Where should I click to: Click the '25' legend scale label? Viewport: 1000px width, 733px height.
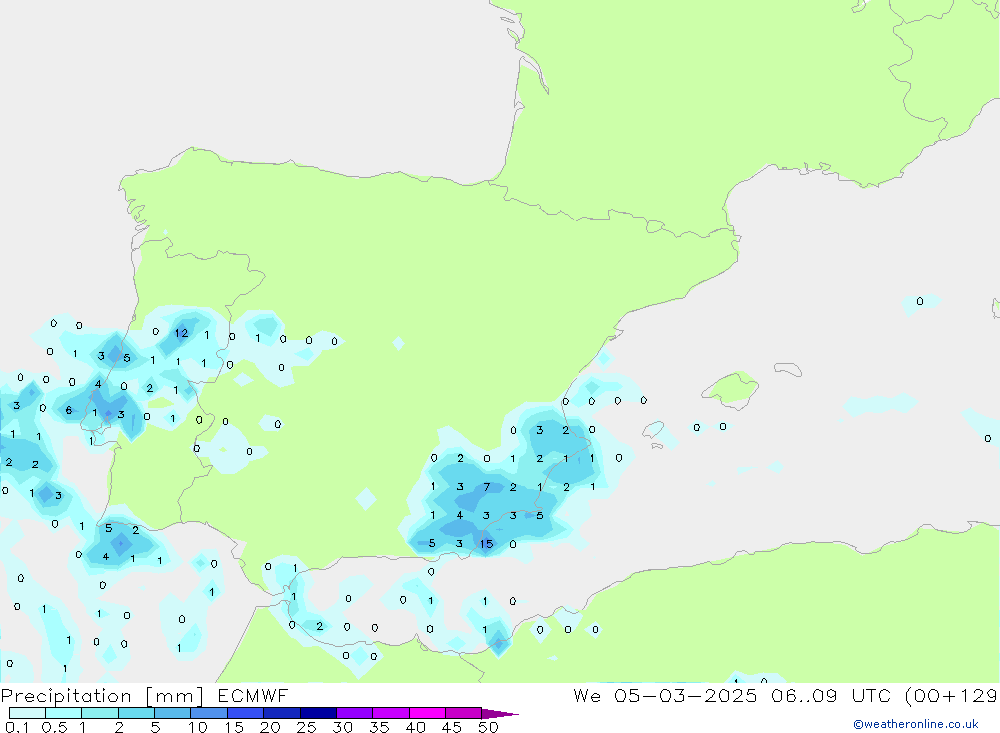point(306,727)
